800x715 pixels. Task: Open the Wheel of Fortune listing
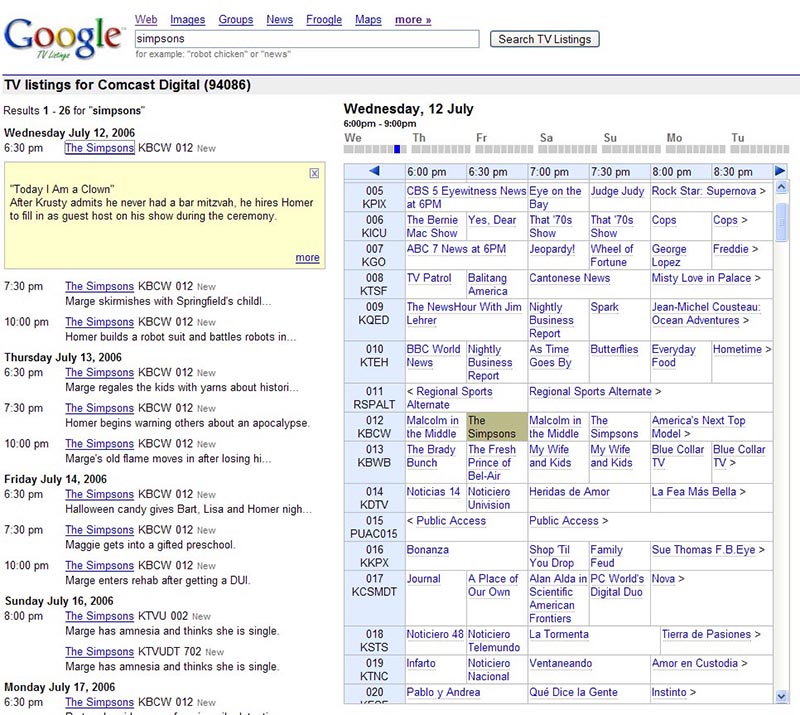[612, 255]
